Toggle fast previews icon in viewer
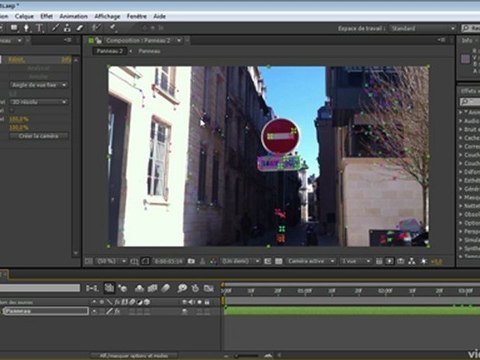 pyautogui.click(x=389, y=261)
